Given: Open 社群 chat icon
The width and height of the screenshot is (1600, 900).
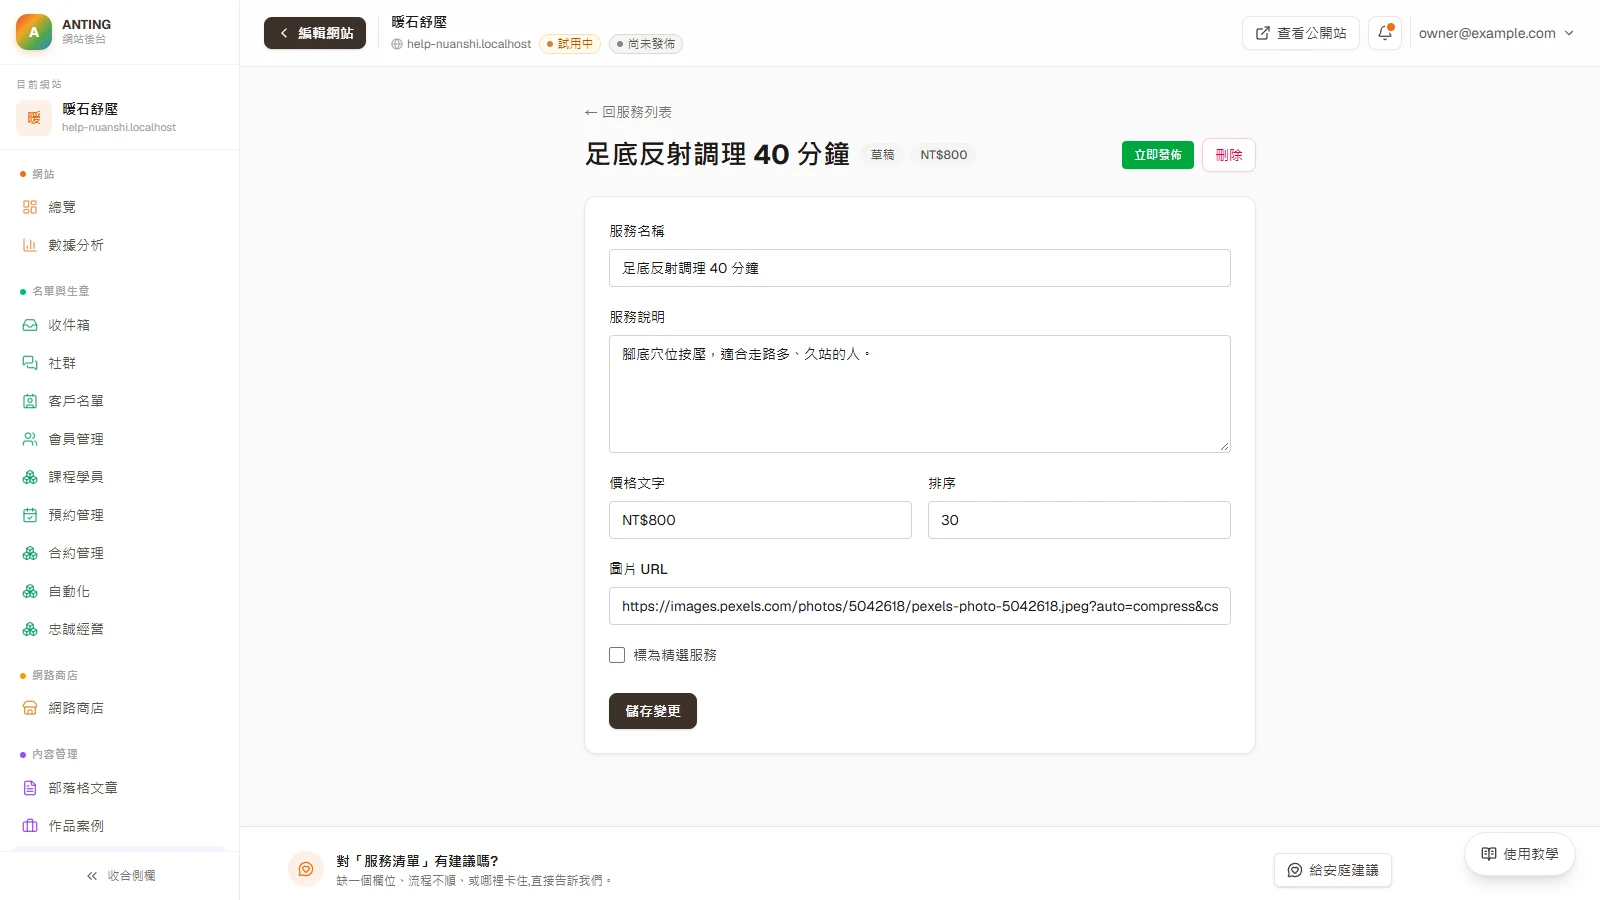Looking at the screenshot, I should click(30, 363).
